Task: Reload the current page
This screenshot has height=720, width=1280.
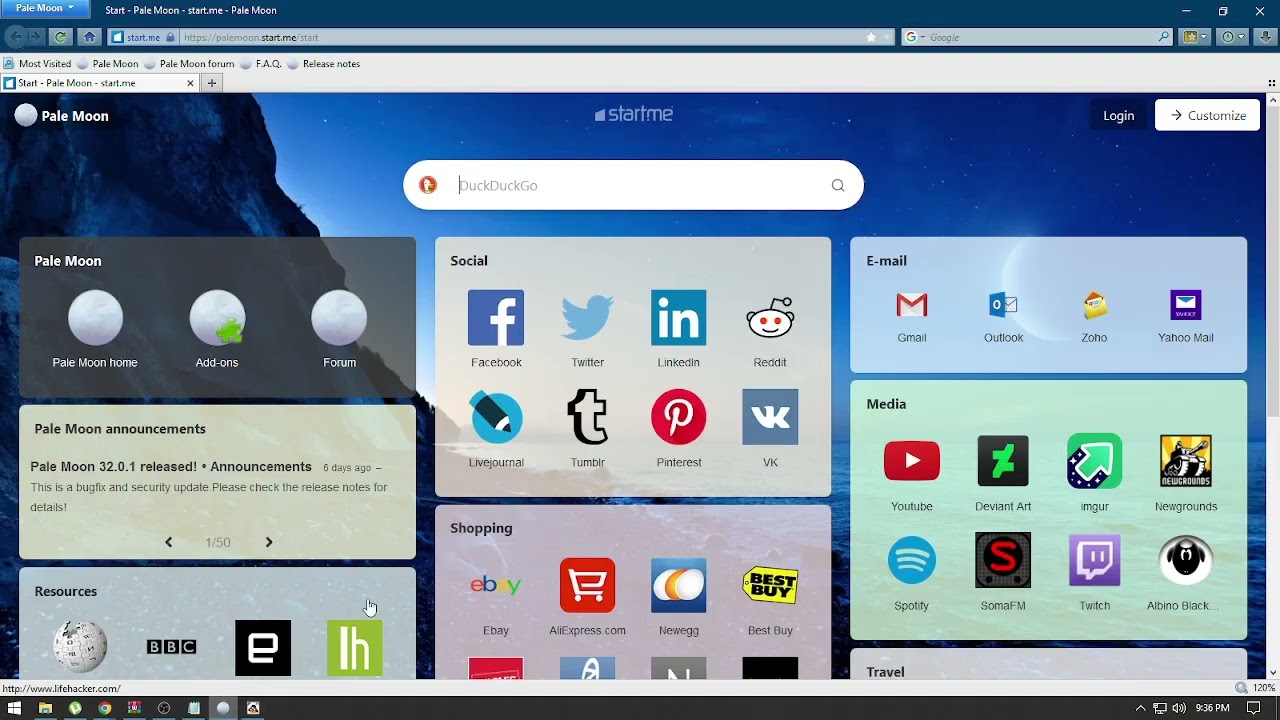Action: (61, 37)
